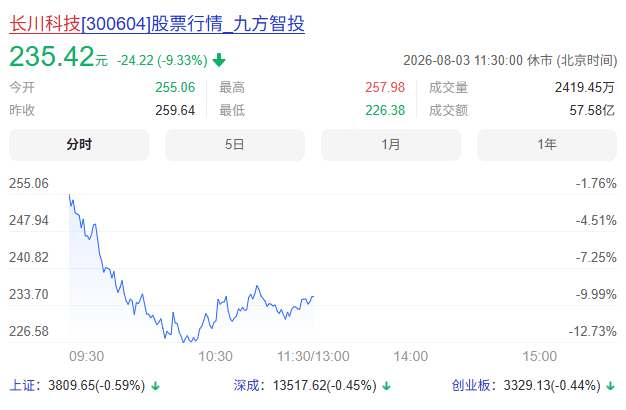Click the y-axis price label 255.06
626x410 pixels.
click(x=29, y=184)
